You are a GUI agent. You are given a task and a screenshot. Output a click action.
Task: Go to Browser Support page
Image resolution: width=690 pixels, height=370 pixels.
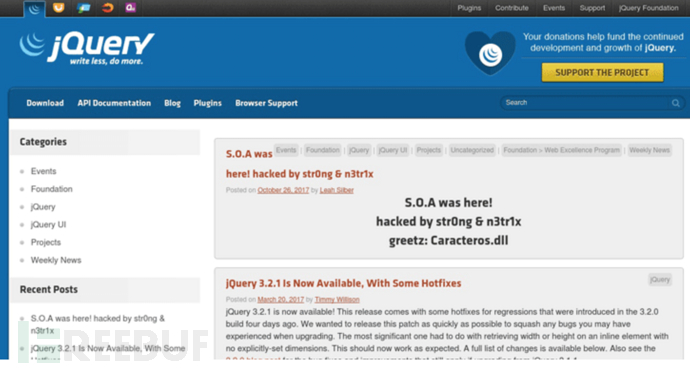pyautogui.click(x=266, y=103)
